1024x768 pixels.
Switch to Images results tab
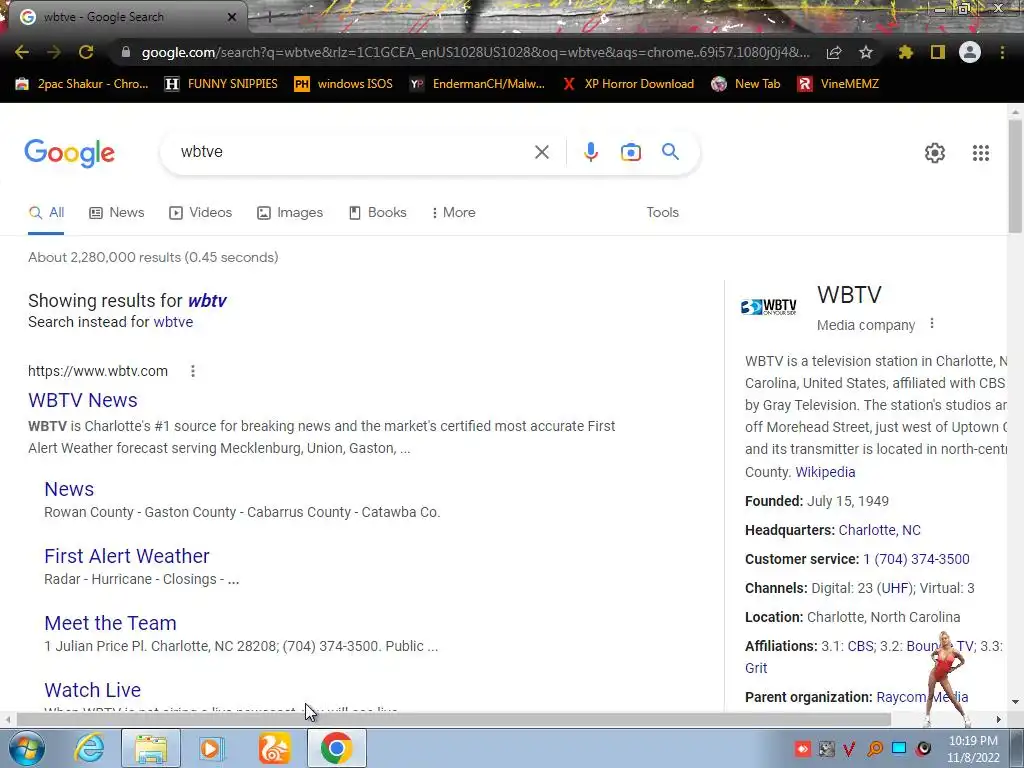point(290,213)
